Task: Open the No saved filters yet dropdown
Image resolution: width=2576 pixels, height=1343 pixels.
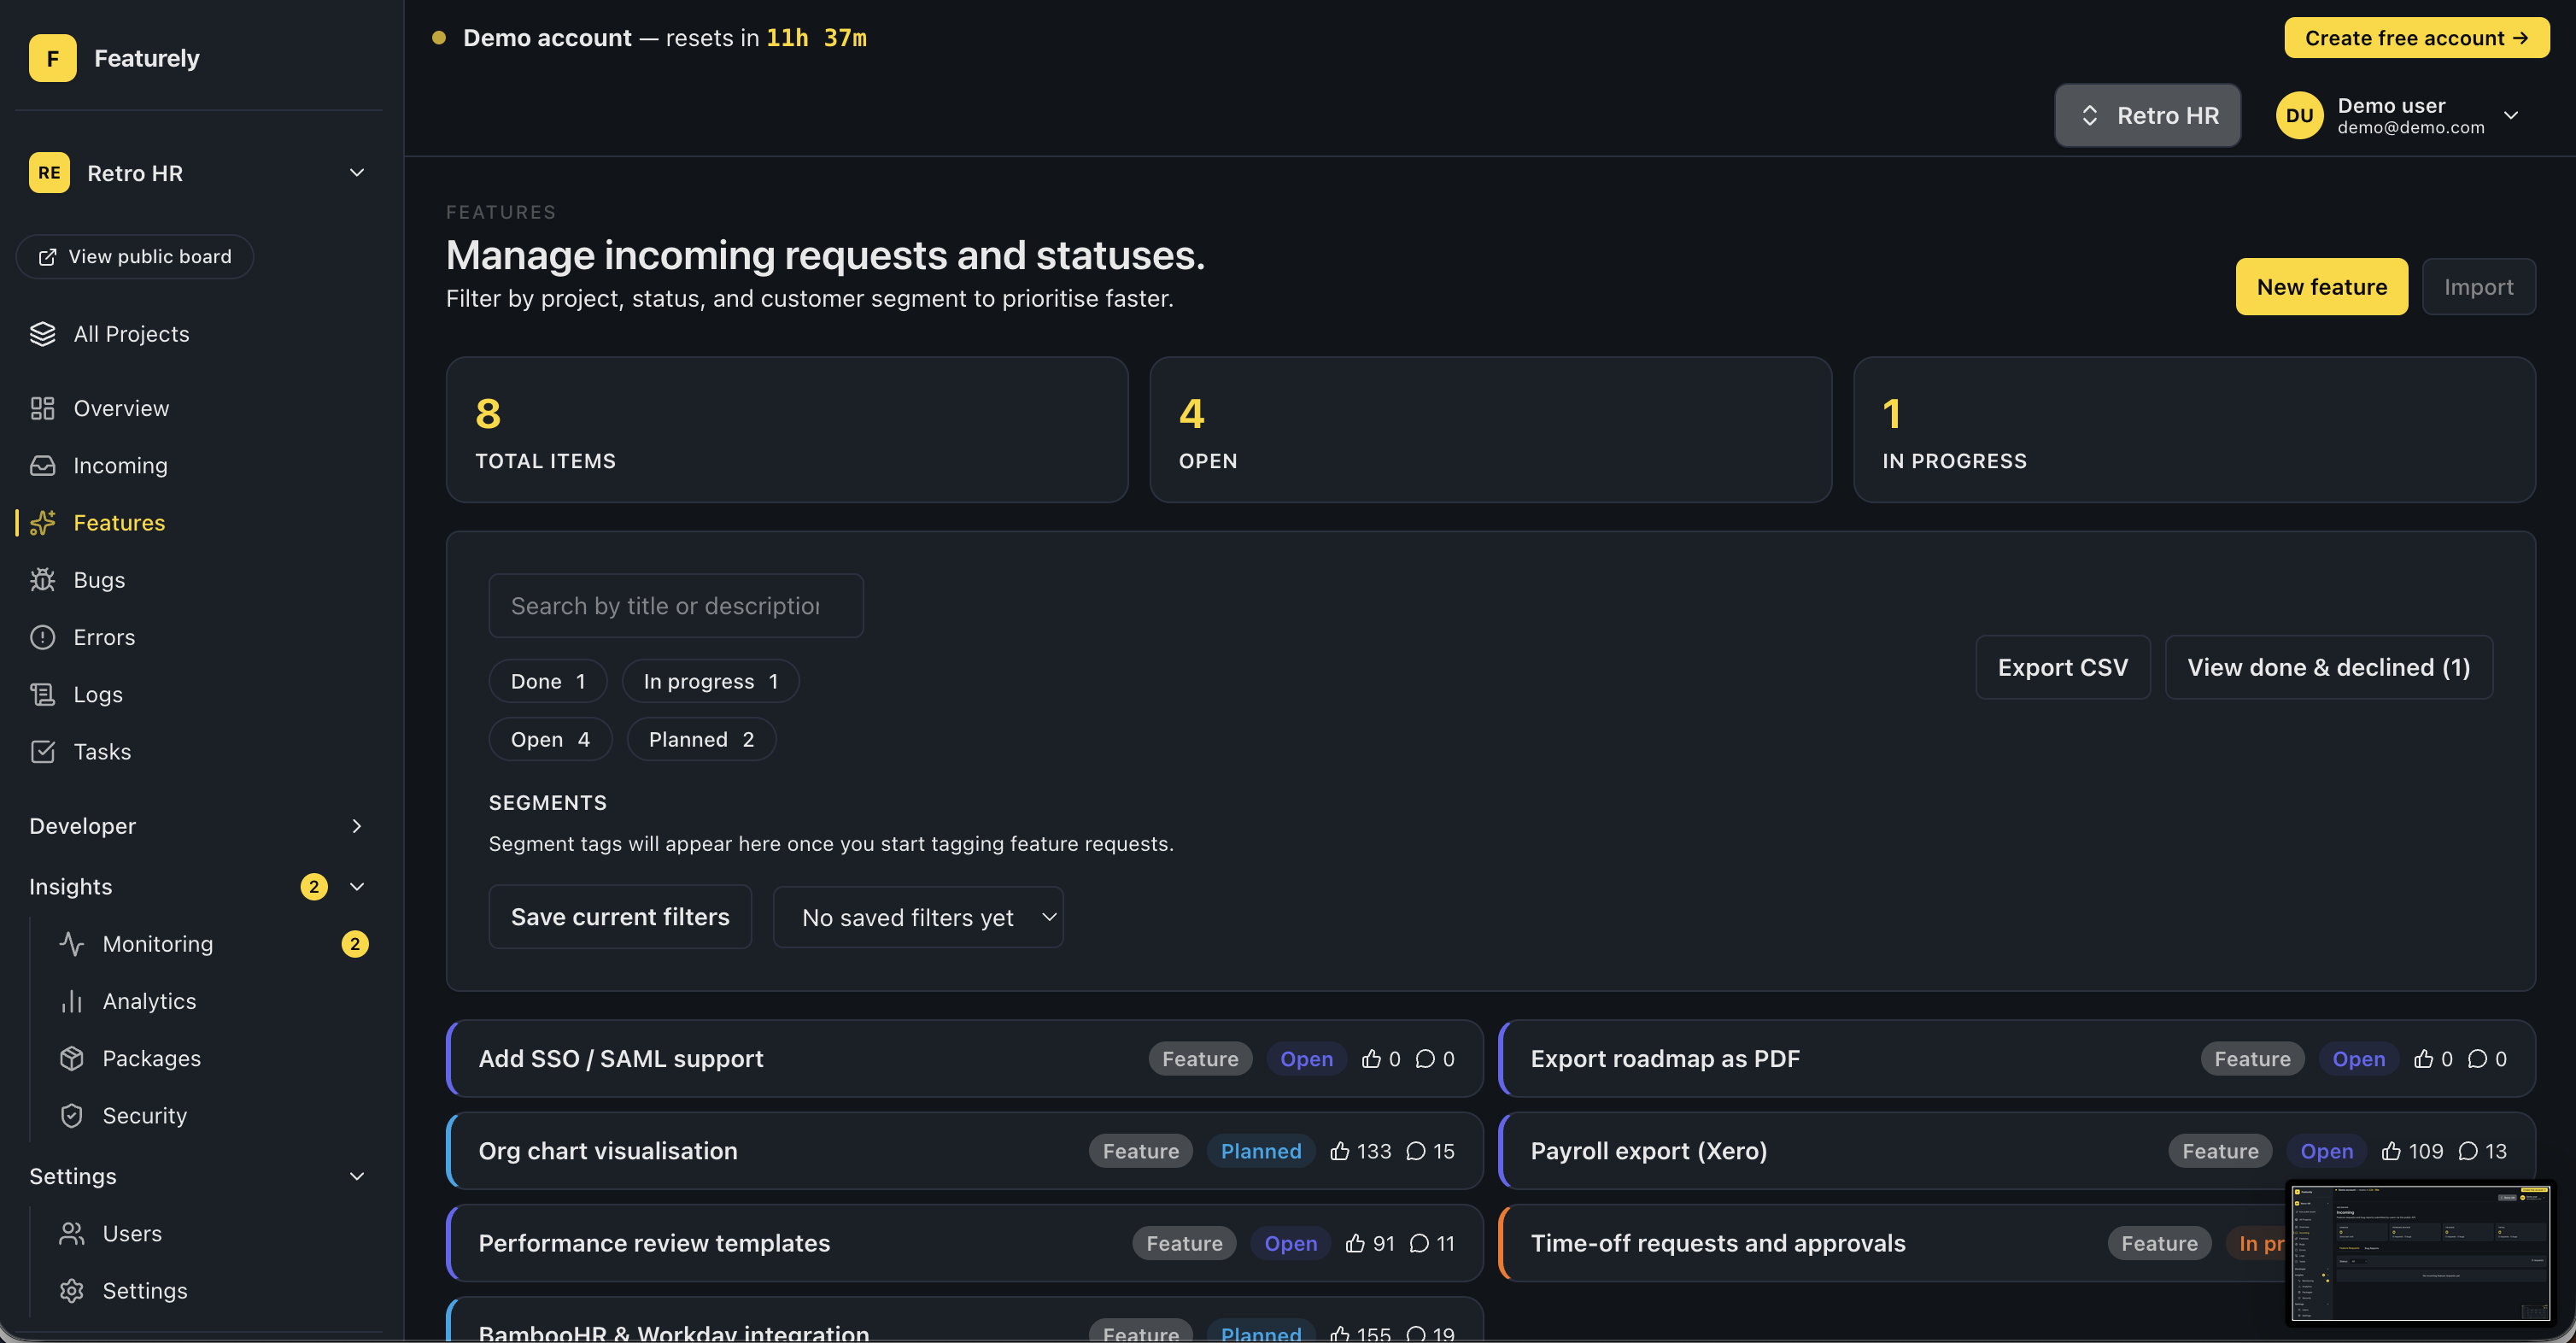Action: [x=917, y=917]
